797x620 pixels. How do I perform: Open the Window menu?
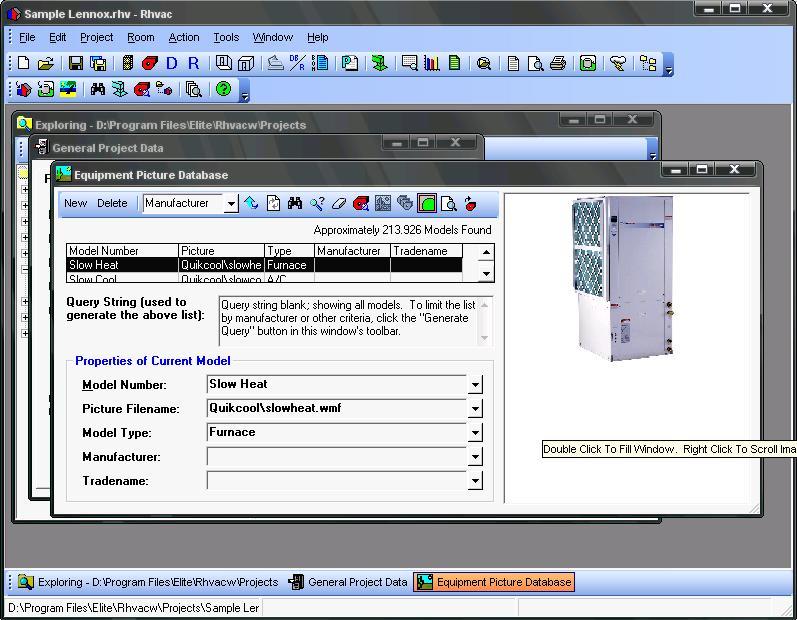[x=273, y=38]
